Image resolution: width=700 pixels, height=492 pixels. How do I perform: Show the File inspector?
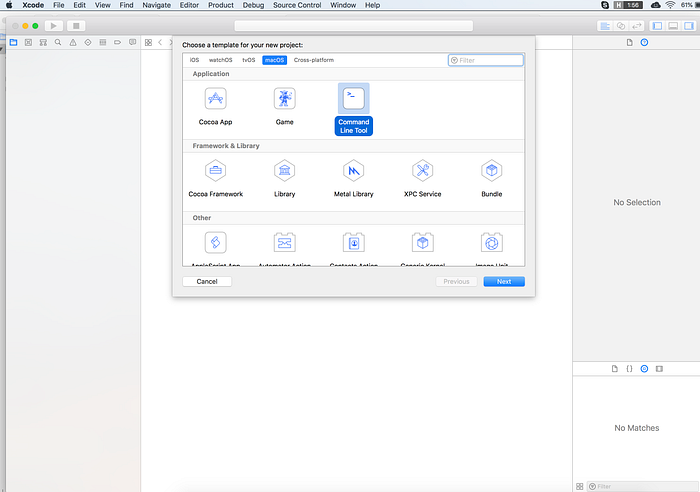(x=629, y=42)
